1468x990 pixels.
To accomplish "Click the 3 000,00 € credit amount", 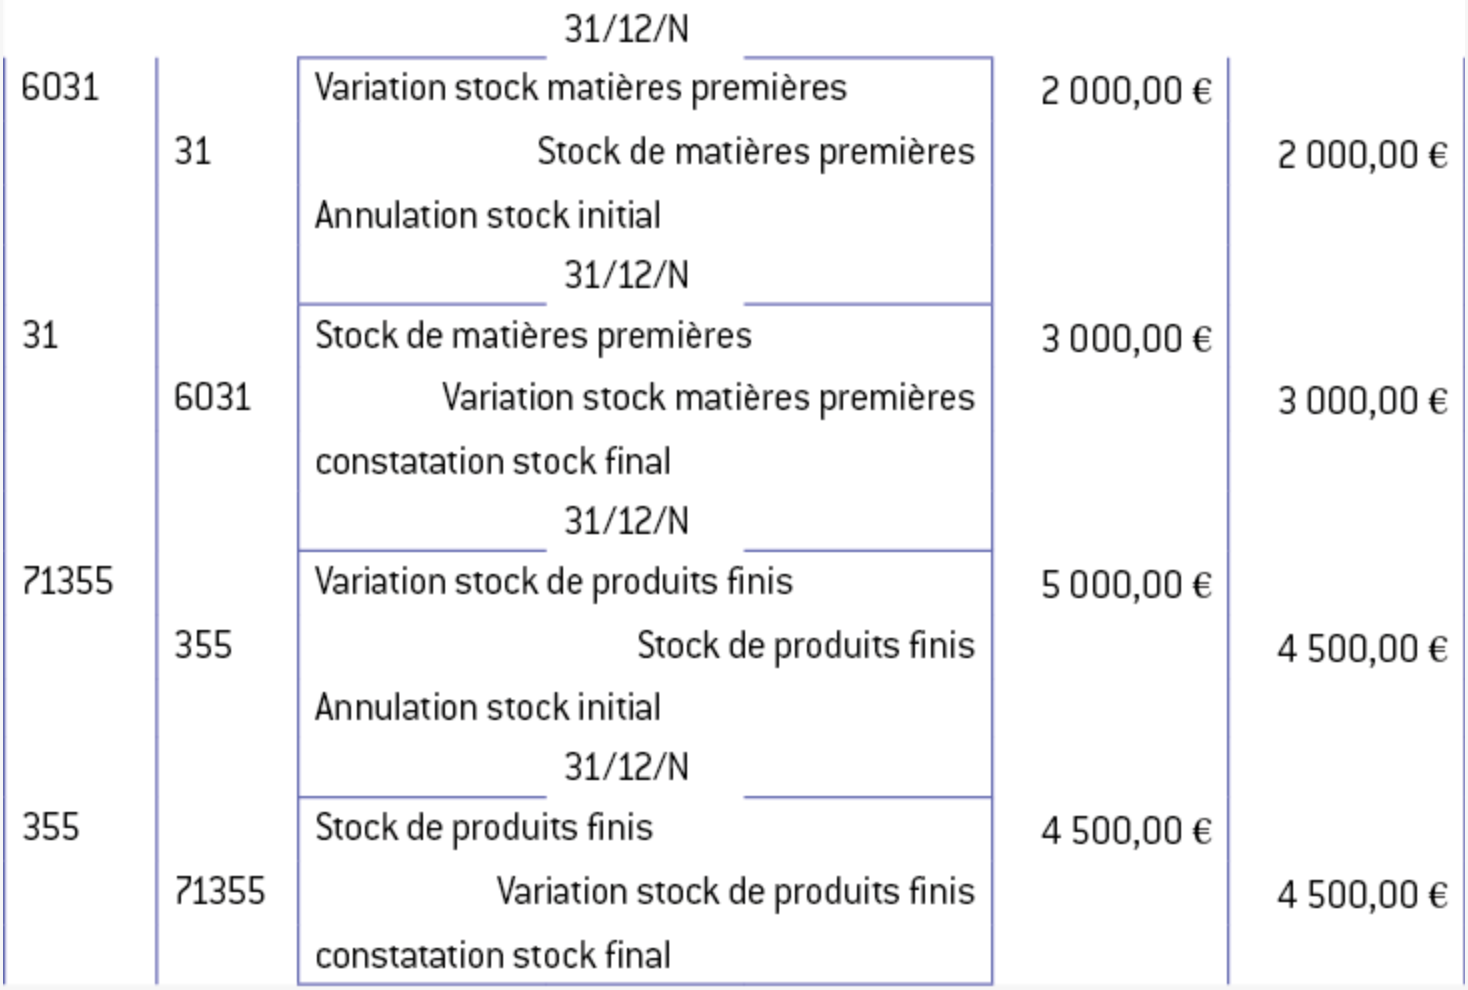I will click(1362, 401).
